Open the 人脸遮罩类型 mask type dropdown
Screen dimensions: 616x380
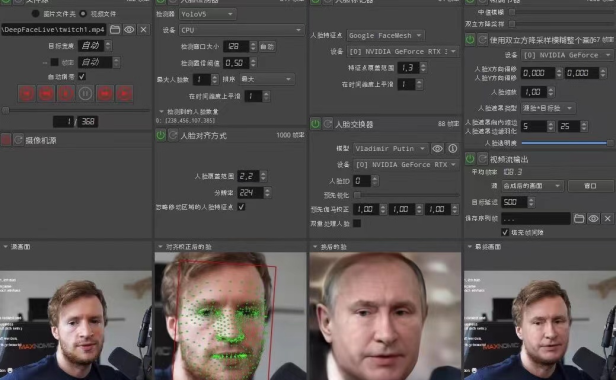pos(547,108)
